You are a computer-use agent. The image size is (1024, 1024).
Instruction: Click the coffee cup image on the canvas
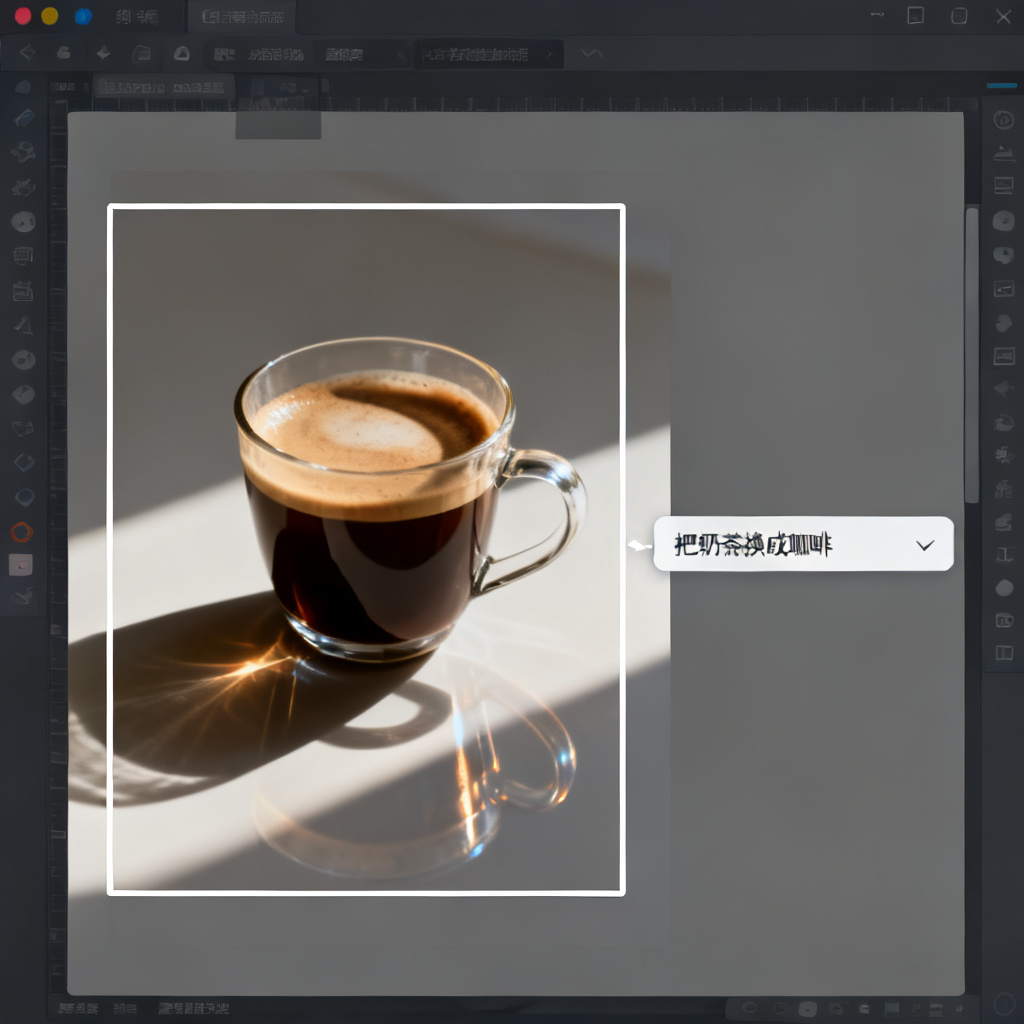pos(366,549)
